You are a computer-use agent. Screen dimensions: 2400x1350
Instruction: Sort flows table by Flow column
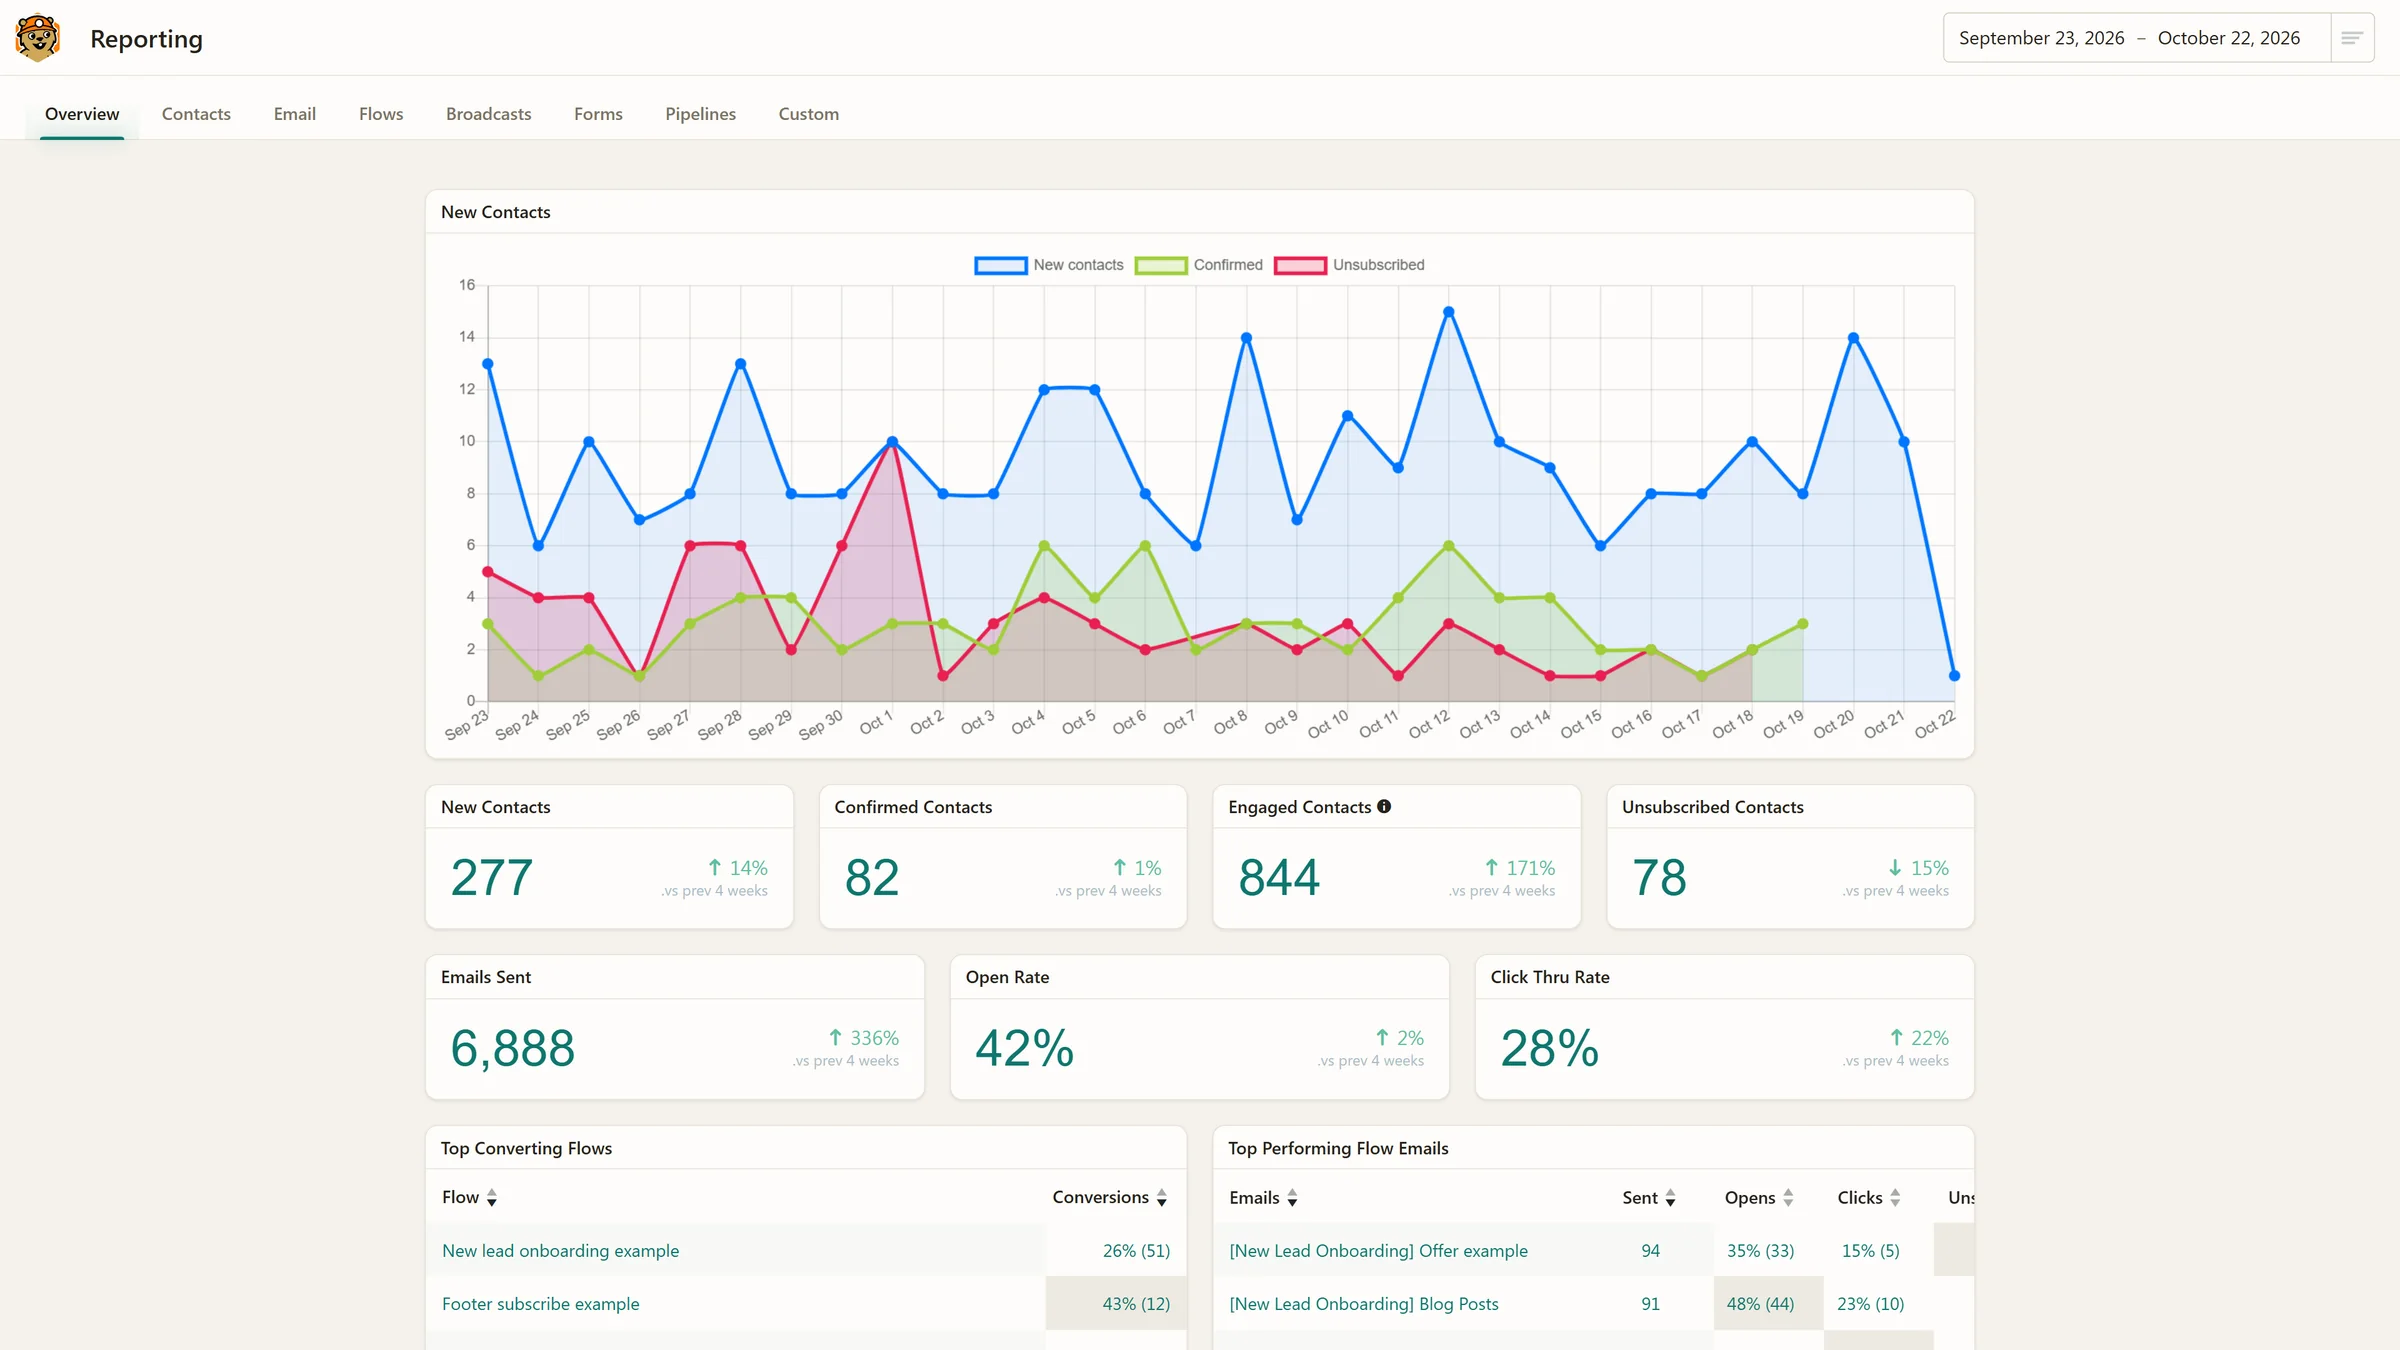pos(470,1197)
